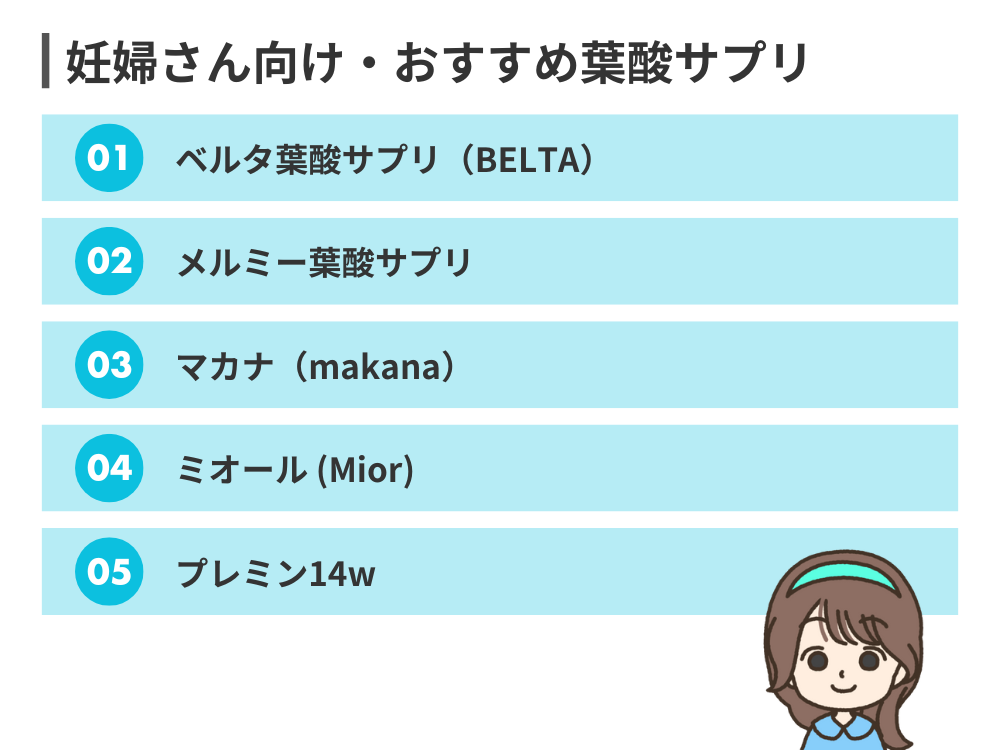Screen dimensions: 1000x750
Task: Click the 03 number circle badge
Action: click(x=109, y=365)
